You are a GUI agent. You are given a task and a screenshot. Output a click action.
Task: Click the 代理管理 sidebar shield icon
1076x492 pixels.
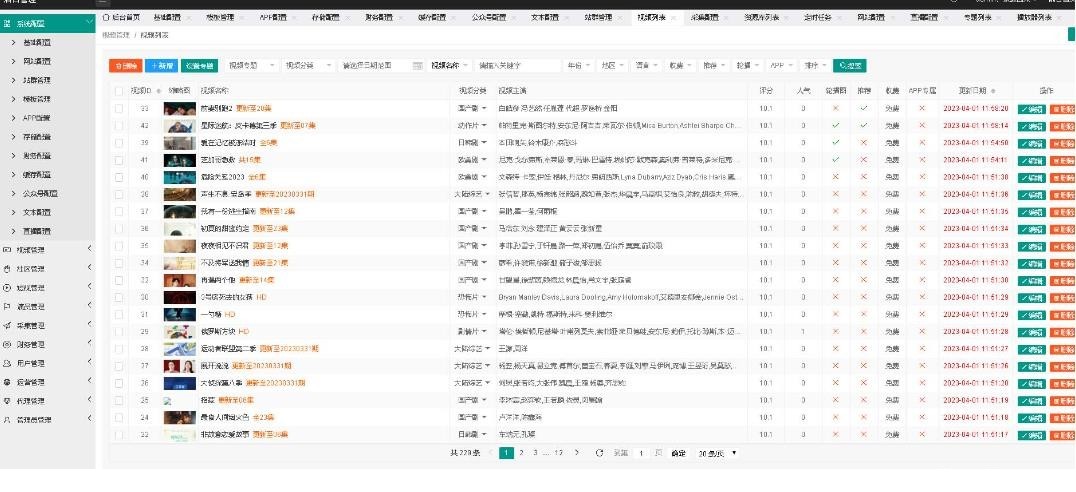[x=7, y=401]
